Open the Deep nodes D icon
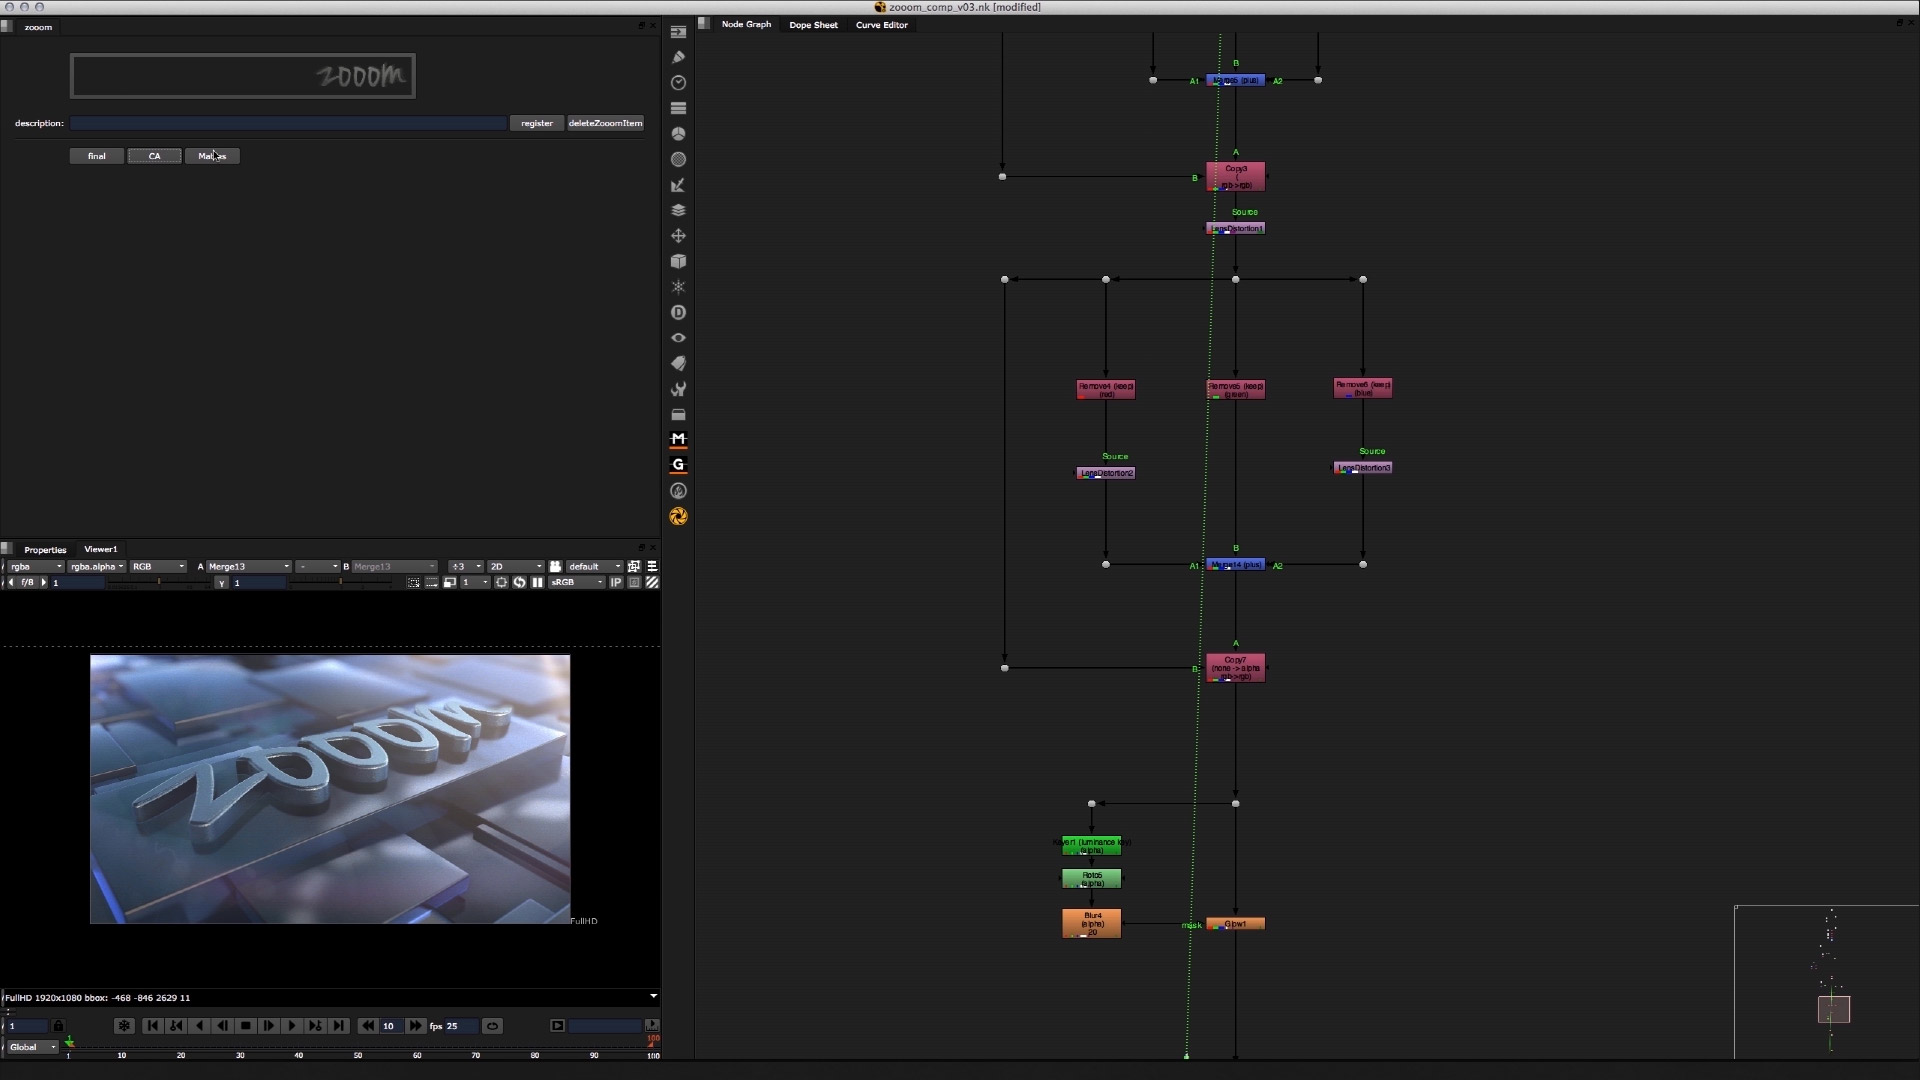This screenshot has width=1920, height=1080. pos(678,313)
